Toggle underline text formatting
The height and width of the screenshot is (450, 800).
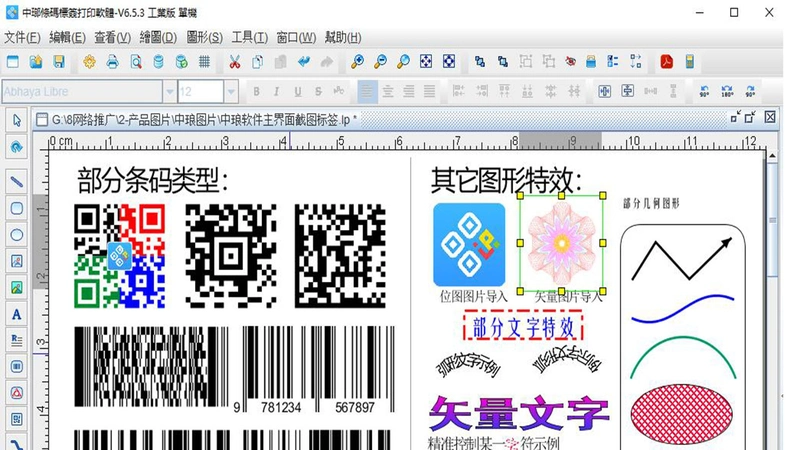click(x=297, y=92)
